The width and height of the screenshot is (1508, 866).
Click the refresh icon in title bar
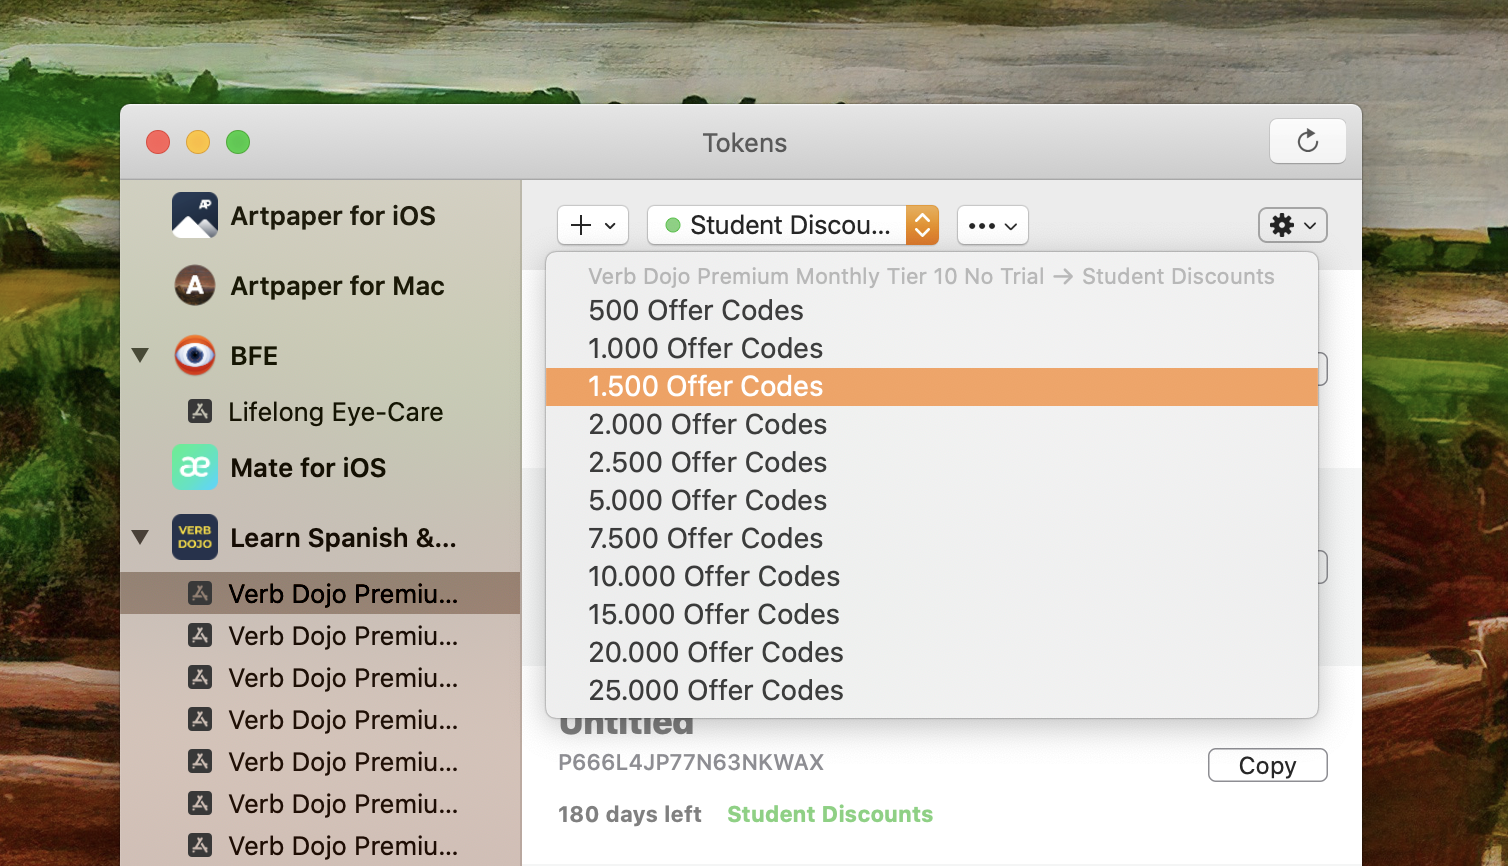(1307, 141)
